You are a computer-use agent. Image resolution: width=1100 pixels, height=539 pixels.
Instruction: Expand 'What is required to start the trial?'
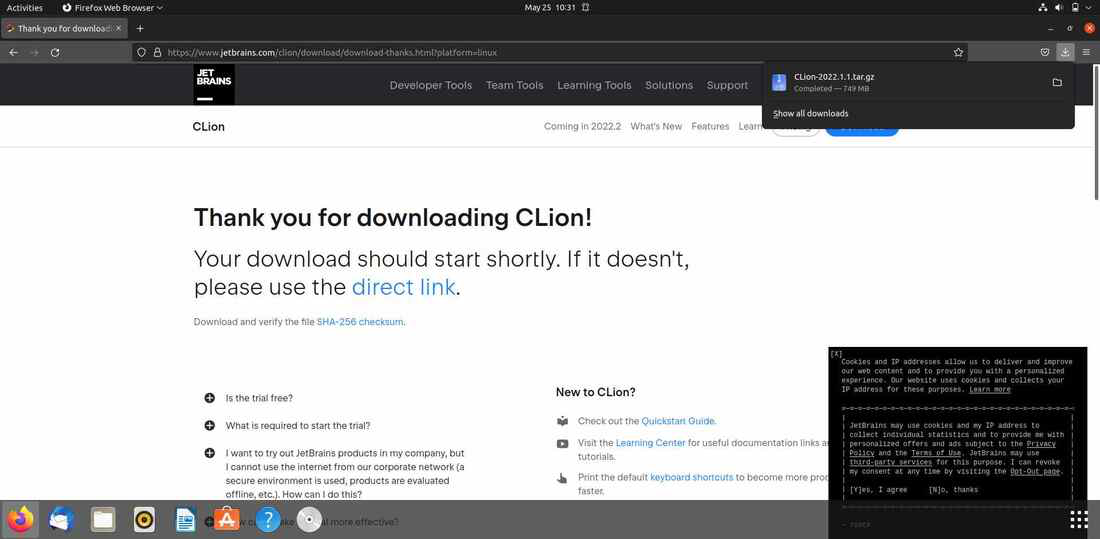[209, 425]
